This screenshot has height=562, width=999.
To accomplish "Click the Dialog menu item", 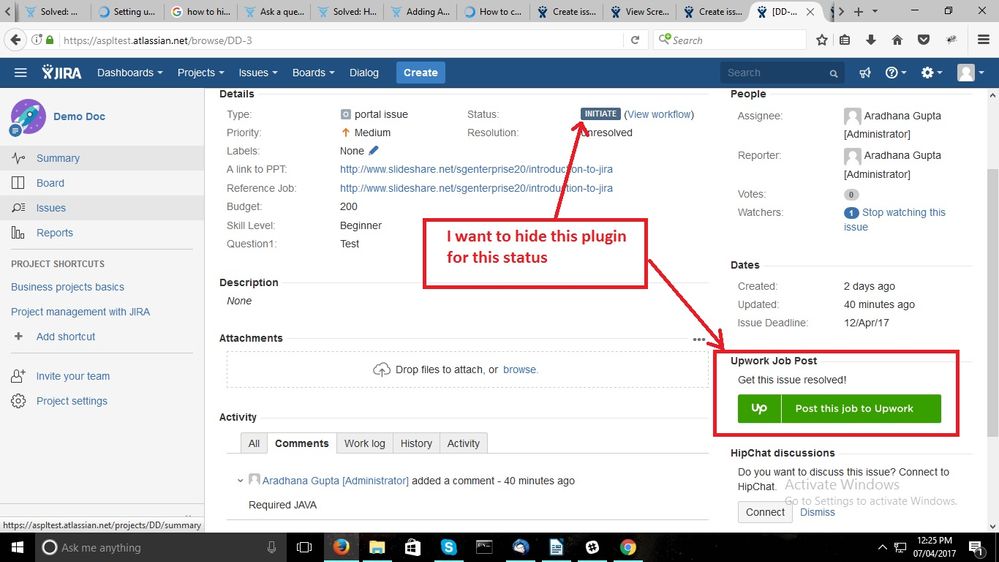I will point(364,73).
